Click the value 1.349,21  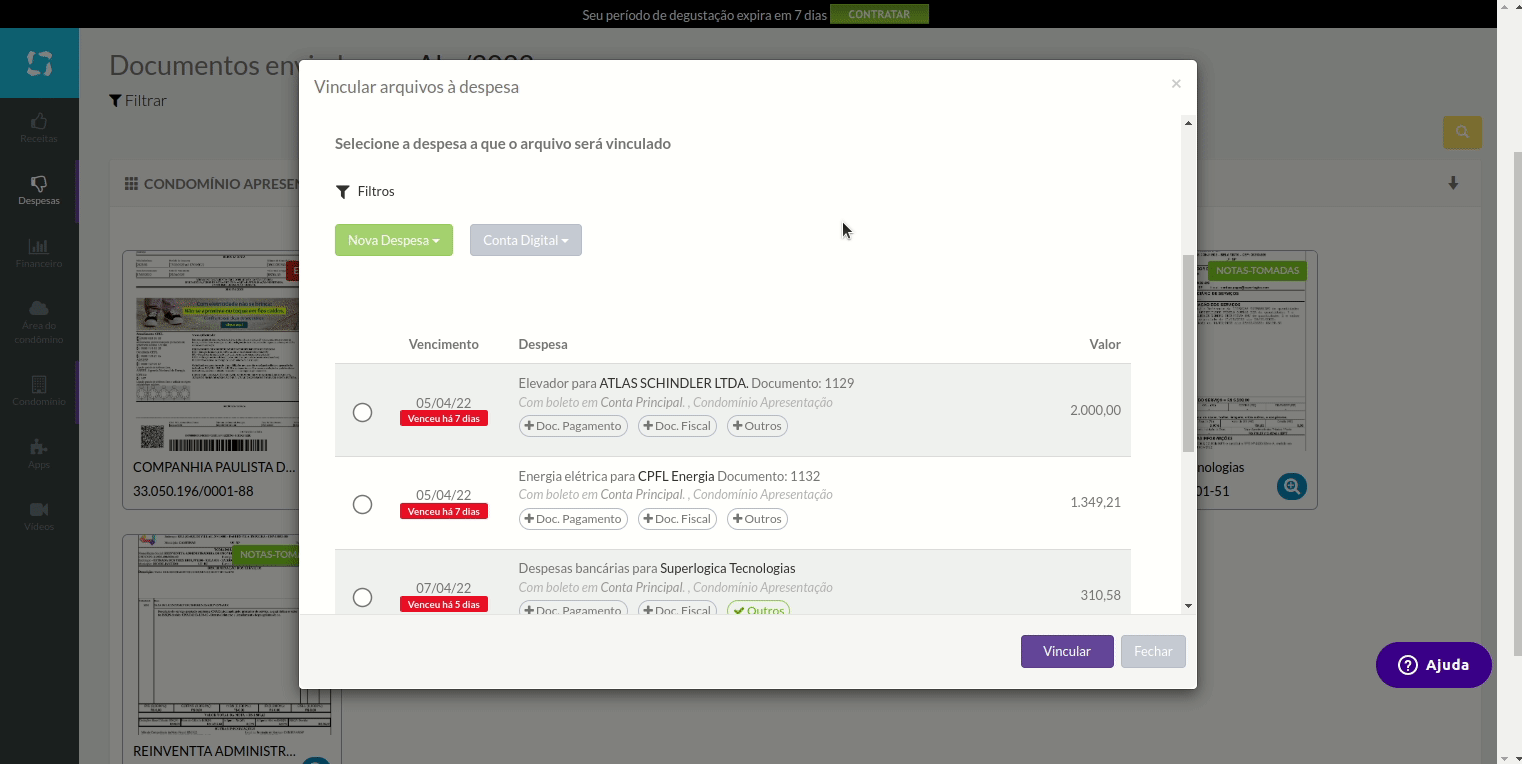click(x=1095, y=502)
